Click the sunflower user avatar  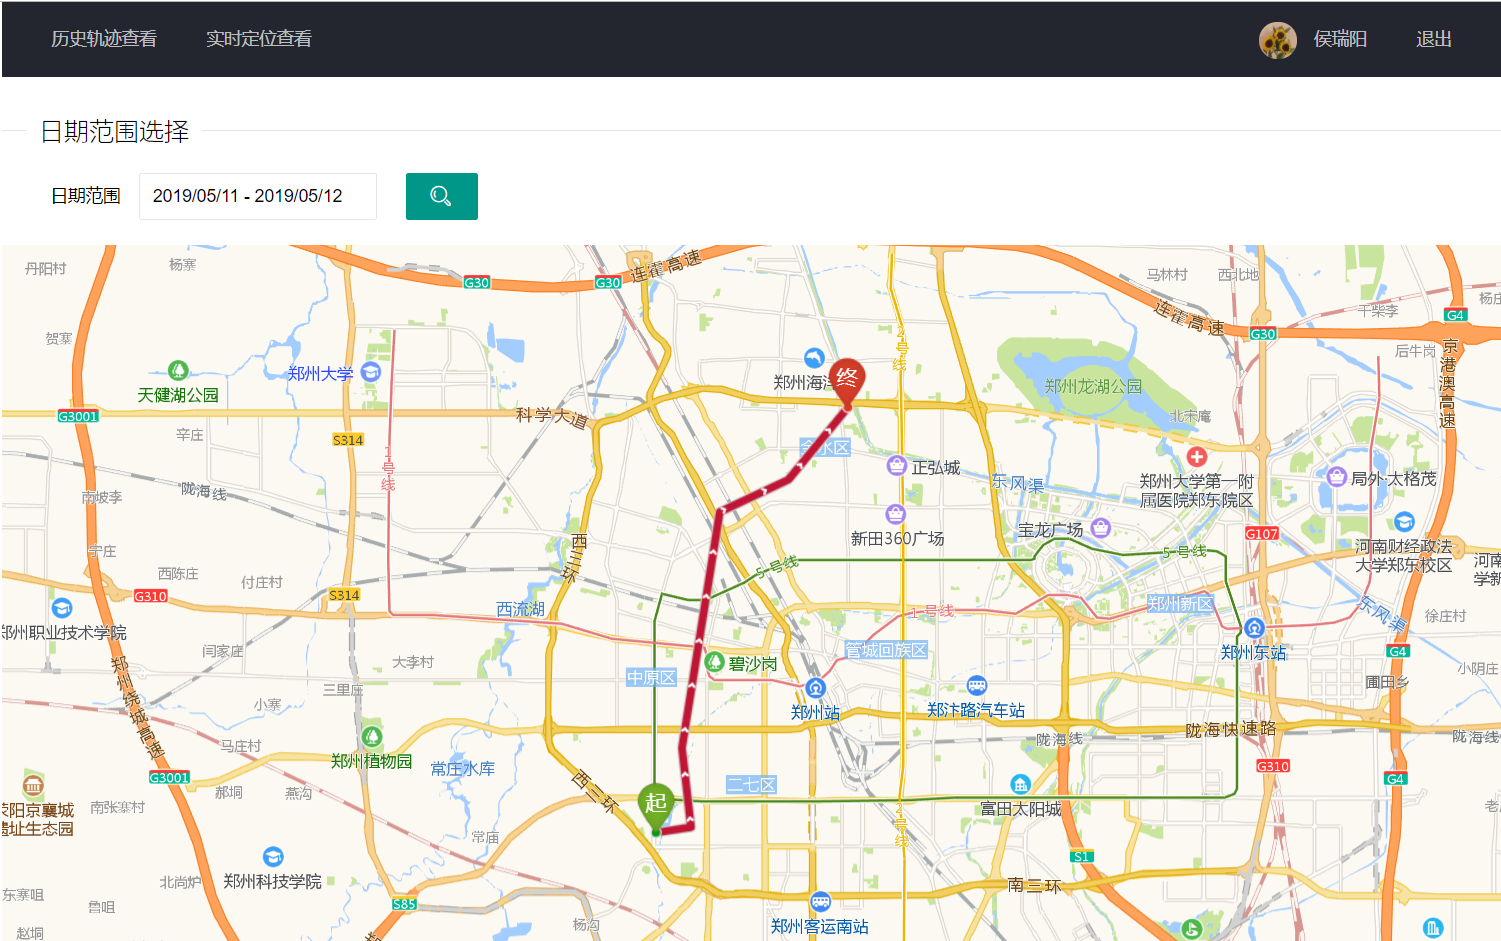click(1277, 40)
